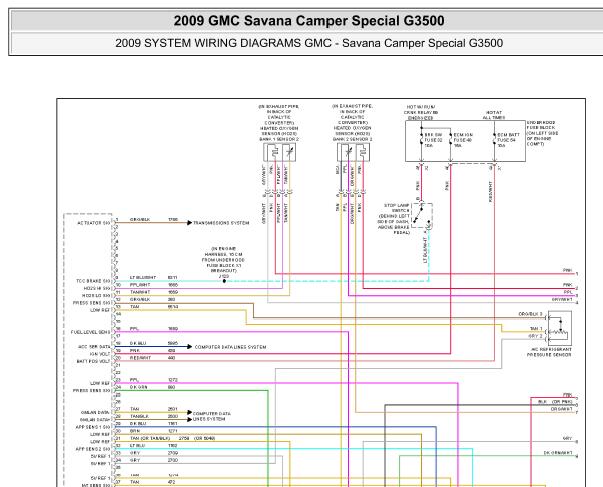Click the vertical "RED/WHT" label below ECM BATT fuse
Image resolution: width=603 pixels, height=487 pixels.
(491, 192)
